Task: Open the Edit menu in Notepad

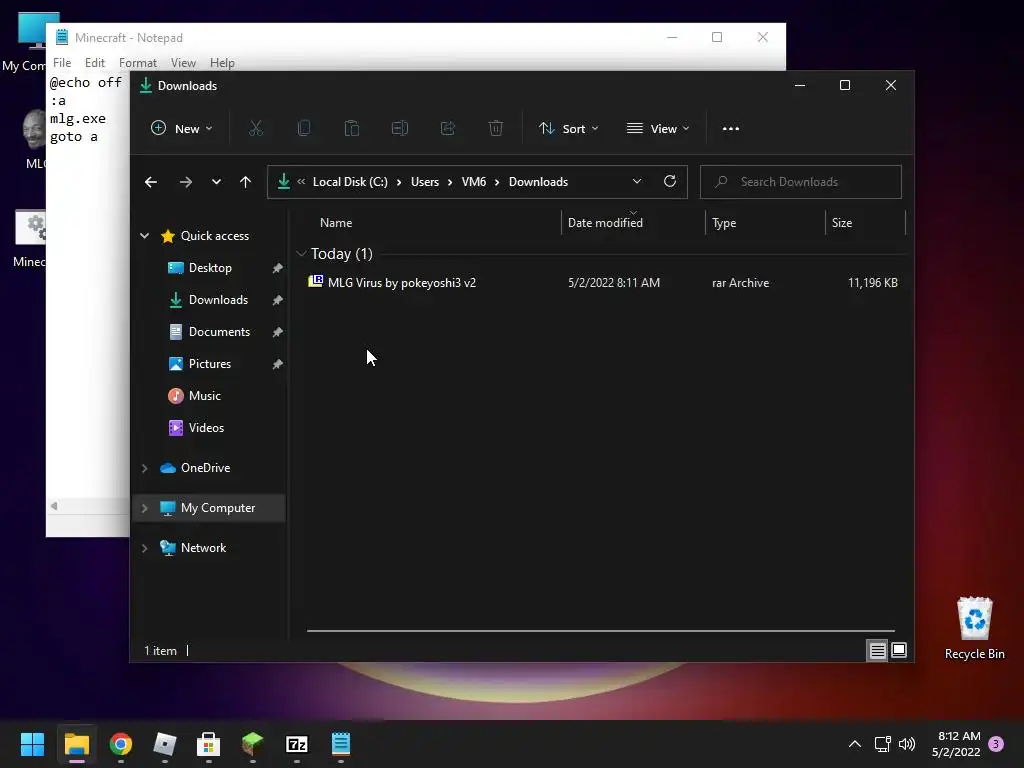Action: (x=95, y=63)
